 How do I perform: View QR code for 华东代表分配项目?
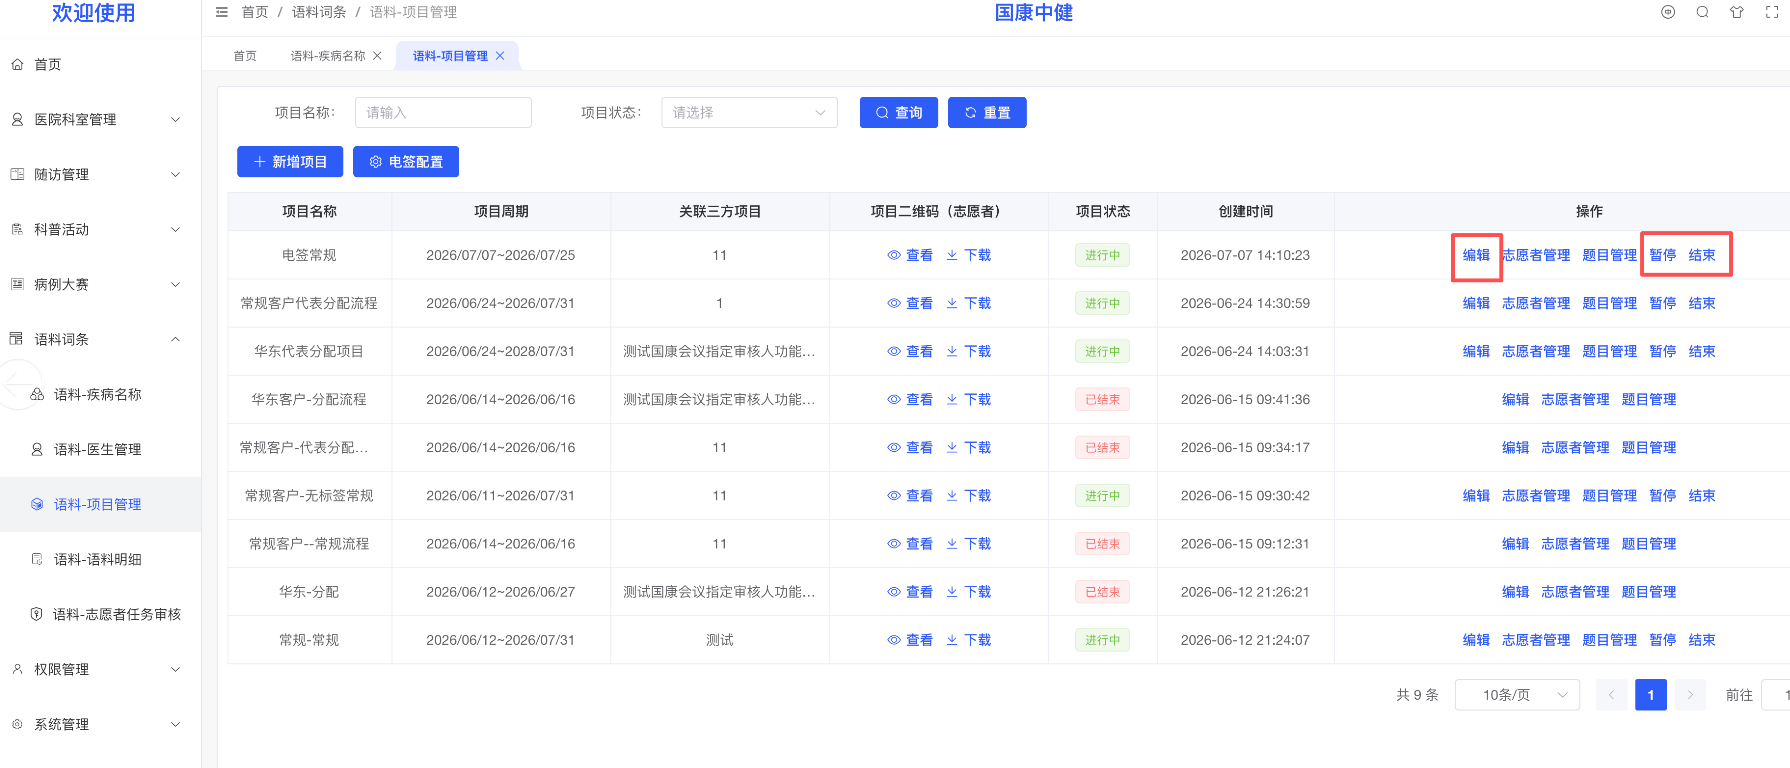[x=910, y=351]
